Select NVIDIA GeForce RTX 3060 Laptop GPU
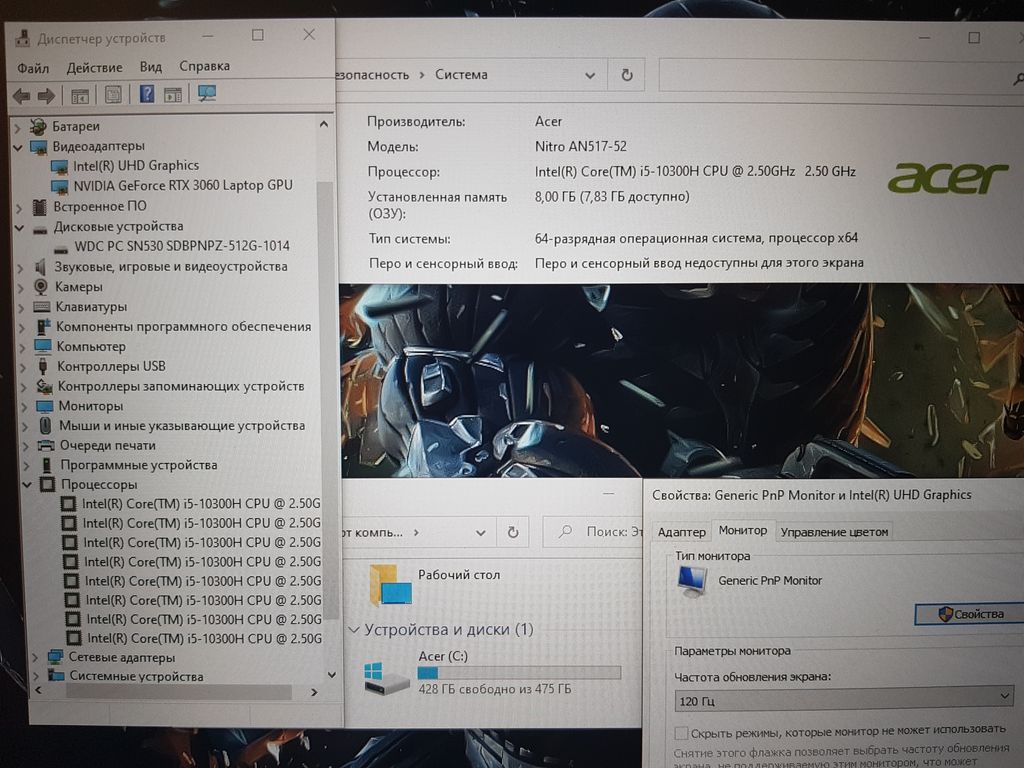Image resolution: width=1024 pixels, height=768 pixels. tap(182, 185)
